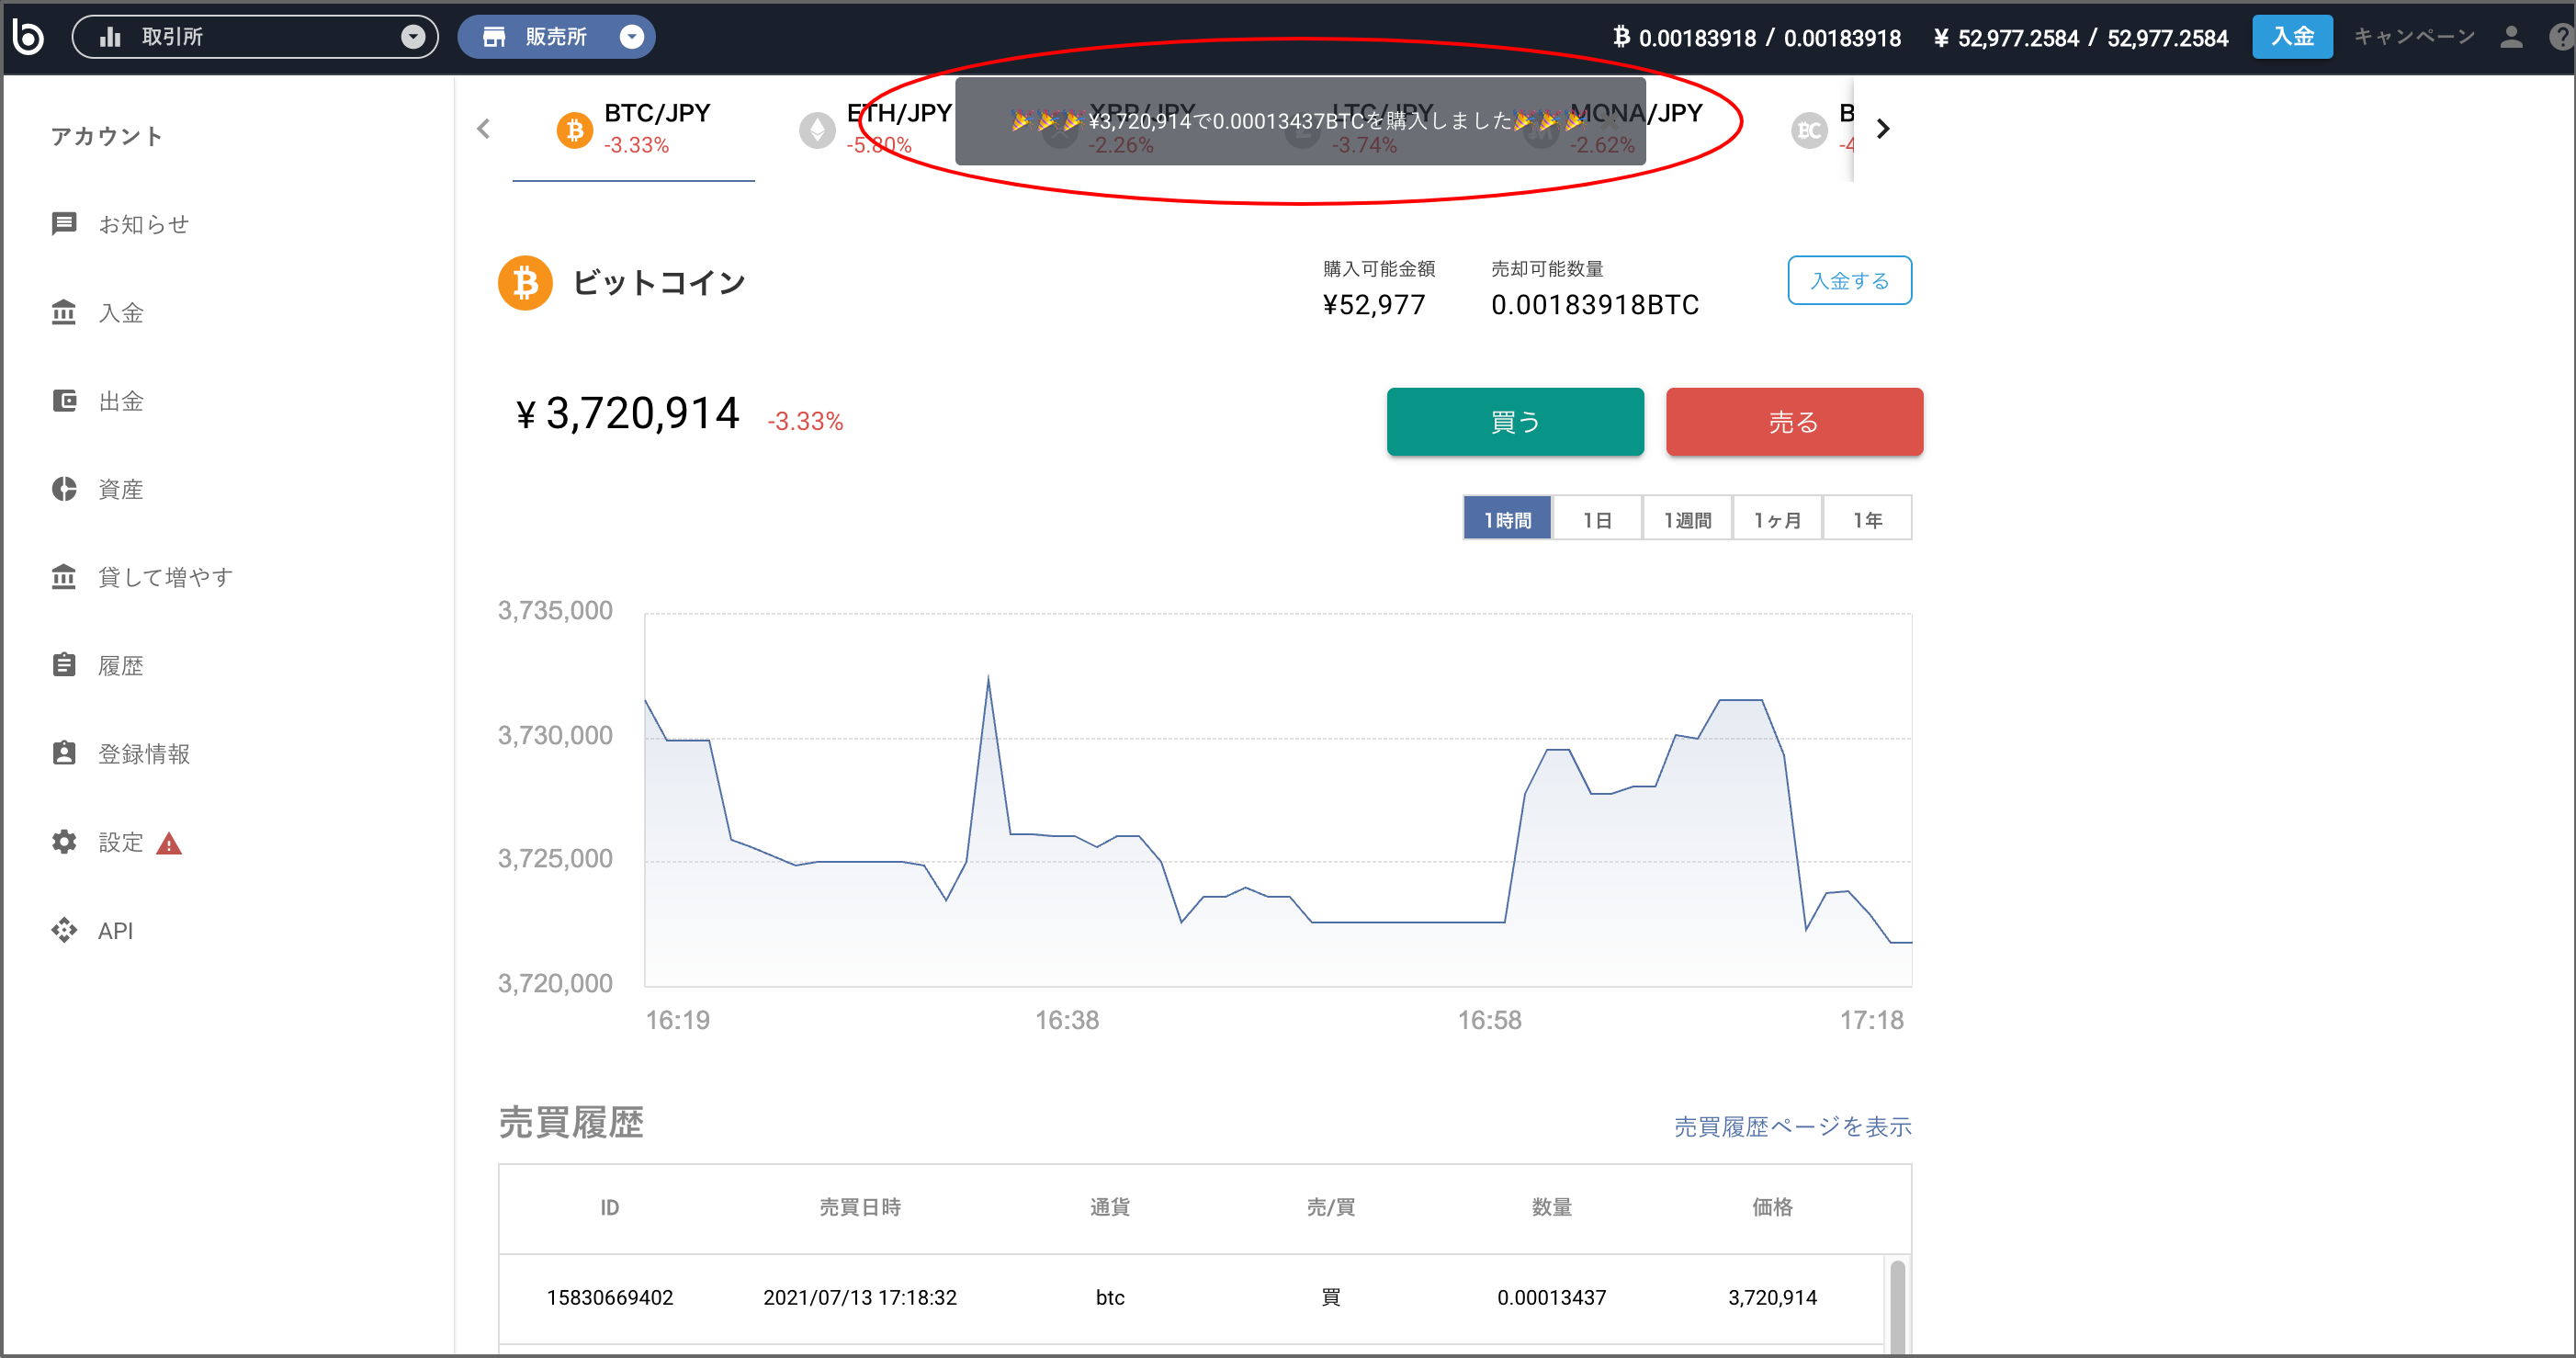The width and height of the screenshot is (2576, 1358).
Task: Click the green 買う buy button
Action: point(1515,422)
